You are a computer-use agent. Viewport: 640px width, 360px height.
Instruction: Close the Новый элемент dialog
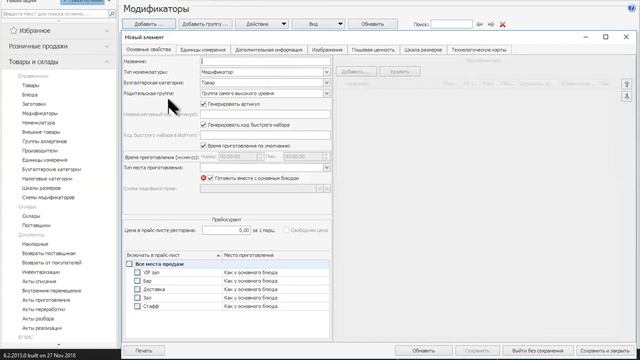(626, 37)
